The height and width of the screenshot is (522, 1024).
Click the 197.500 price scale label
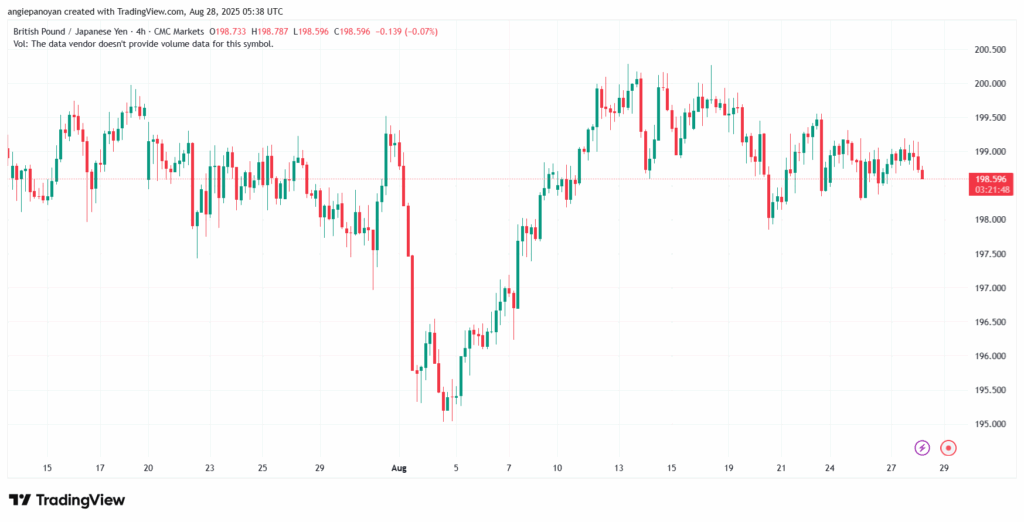[989, 254]
